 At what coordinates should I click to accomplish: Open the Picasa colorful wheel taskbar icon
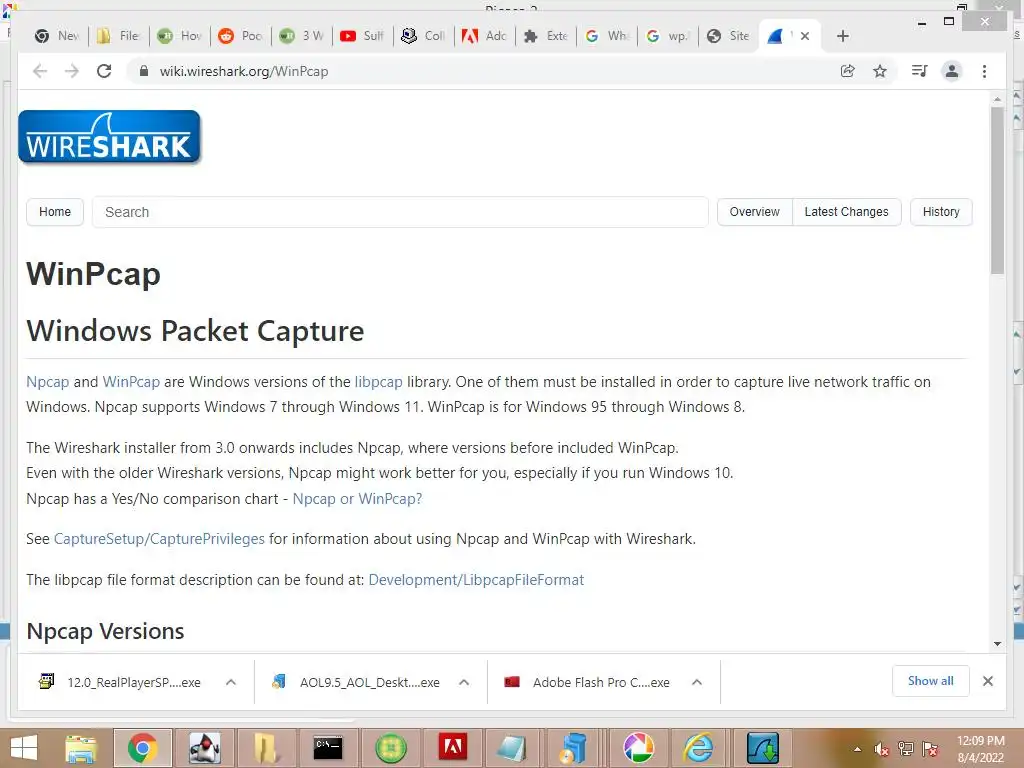tap(638, 748)
